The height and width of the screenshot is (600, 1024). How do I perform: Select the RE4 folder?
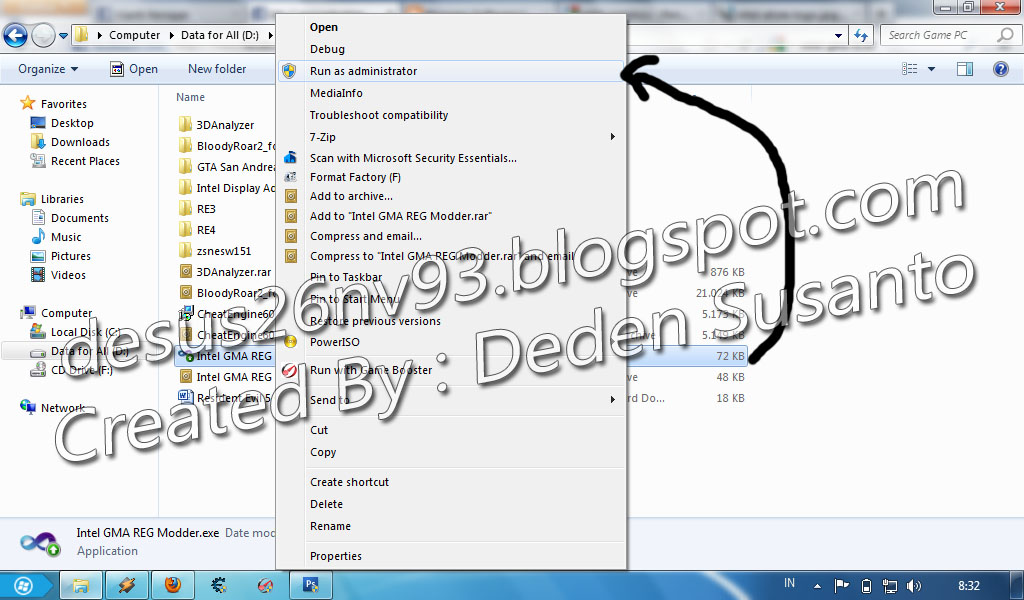tap(206, 230)
